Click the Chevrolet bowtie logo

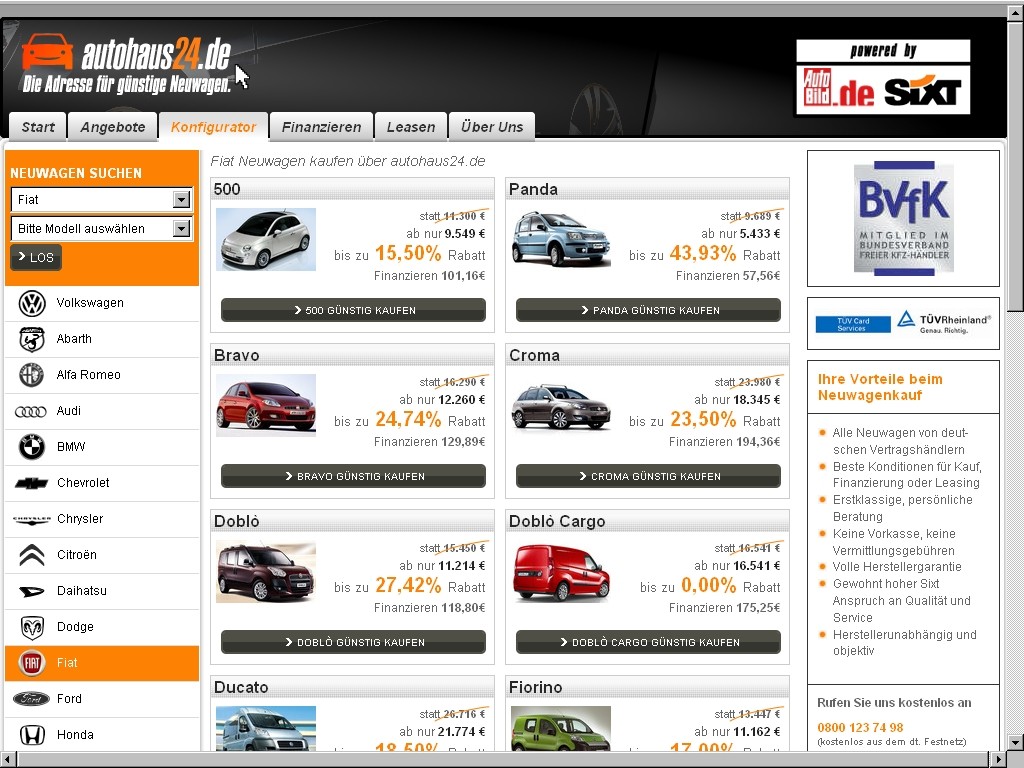pyautogui.click(x=32, y=483)
